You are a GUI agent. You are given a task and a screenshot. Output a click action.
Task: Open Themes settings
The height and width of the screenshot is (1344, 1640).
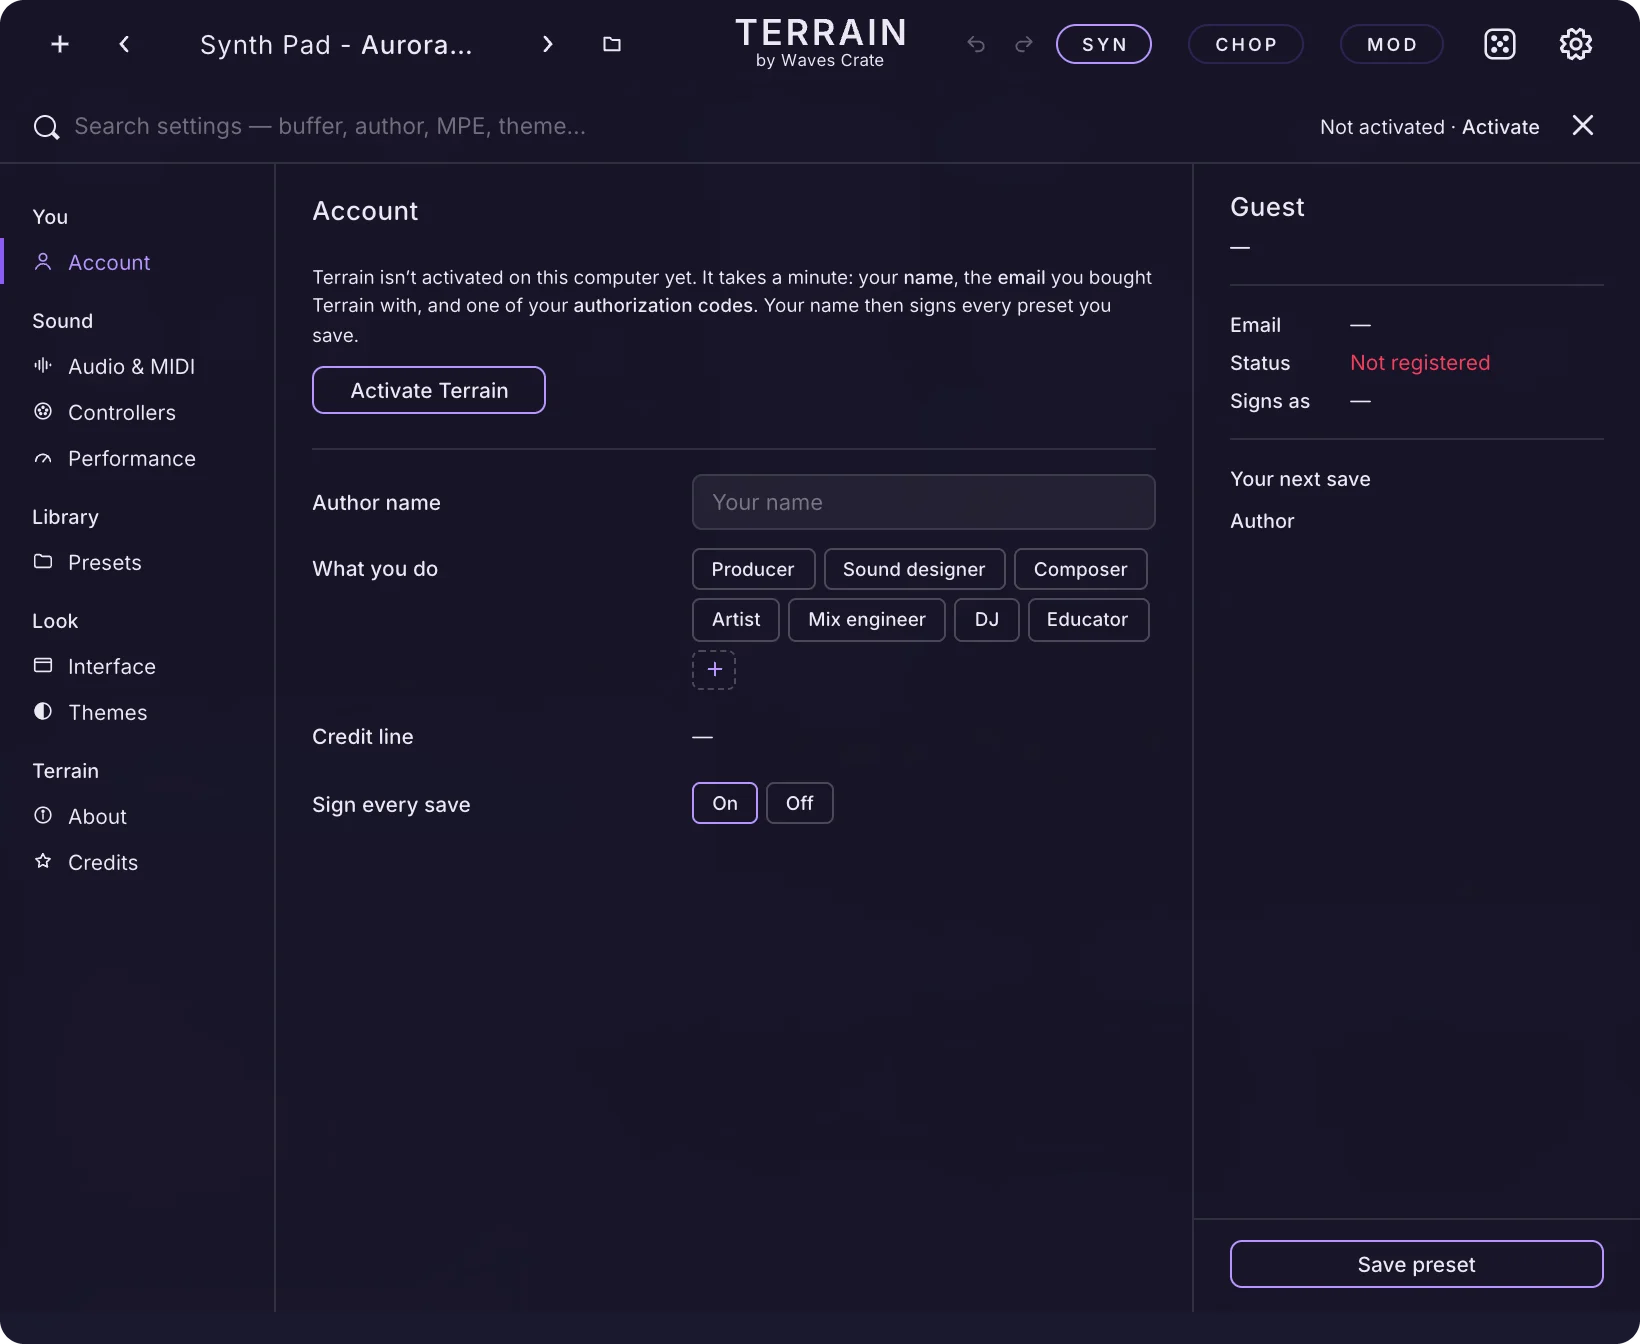point(138,712)
